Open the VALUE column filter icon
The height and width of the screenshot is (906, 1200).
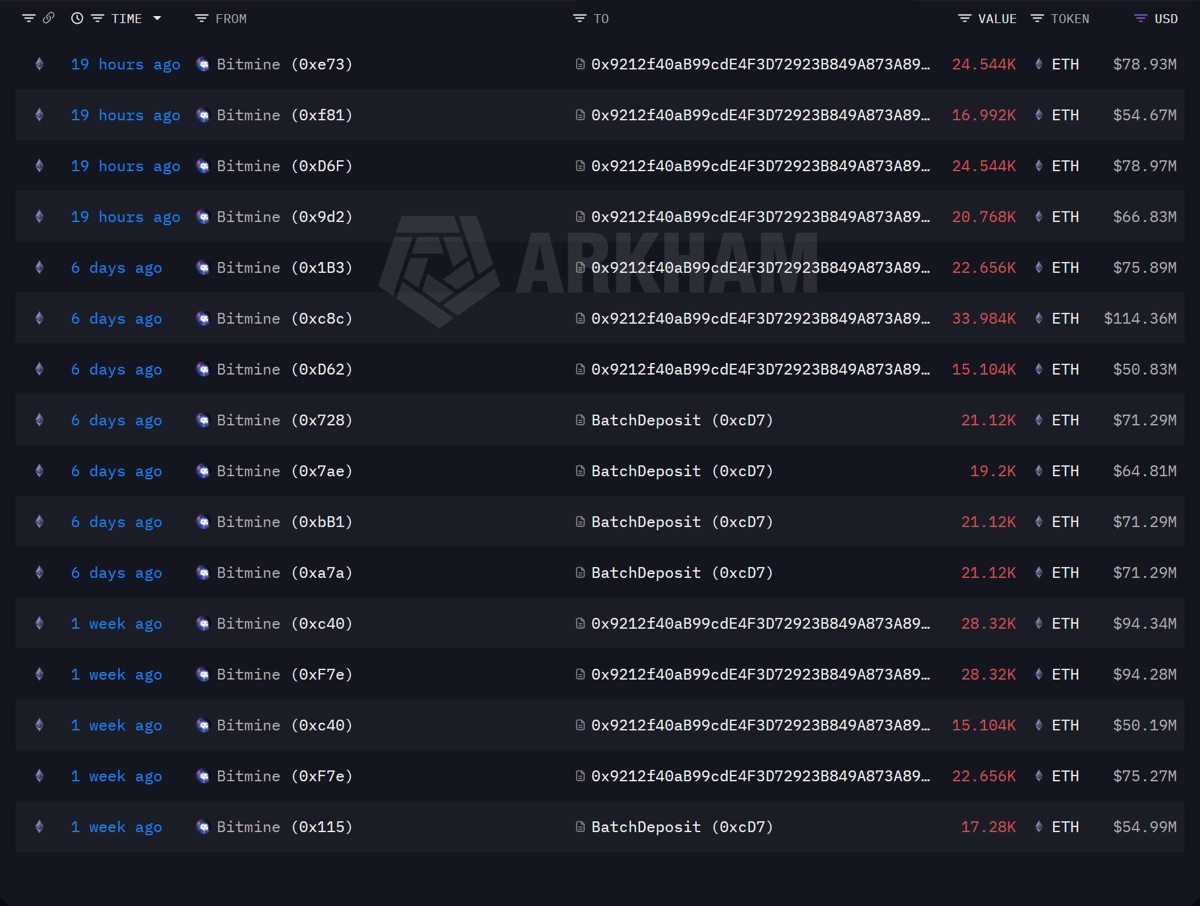pos(965,18)
